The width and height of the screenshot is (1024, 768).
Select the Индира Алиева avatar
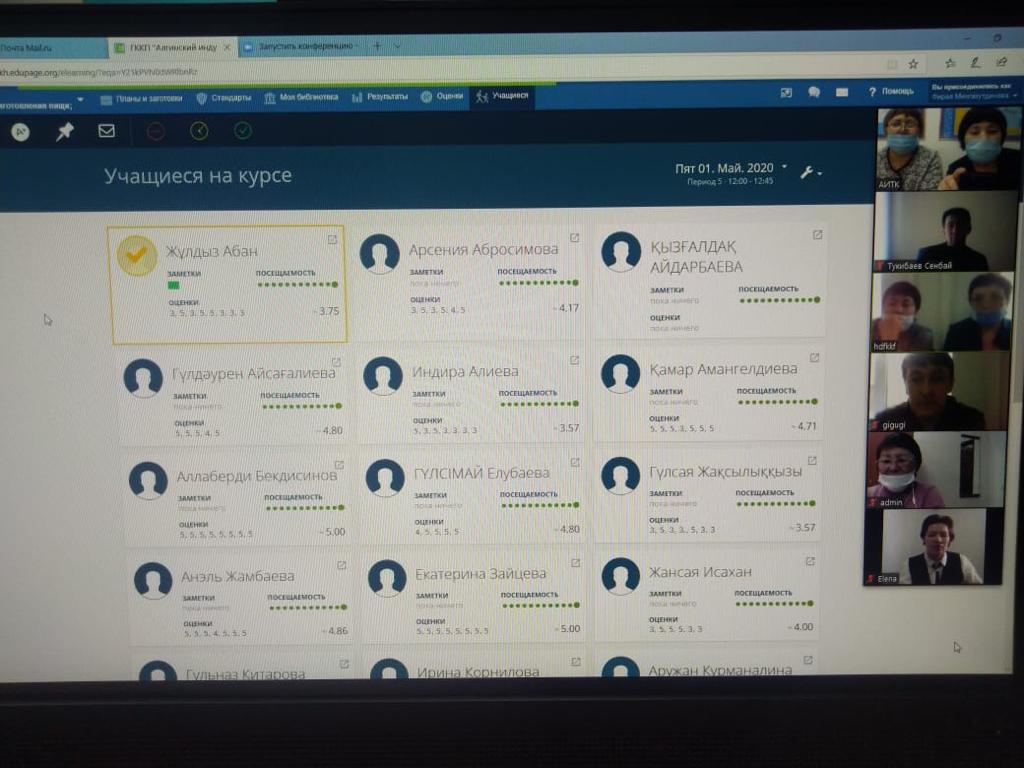(x=382, y=376)
